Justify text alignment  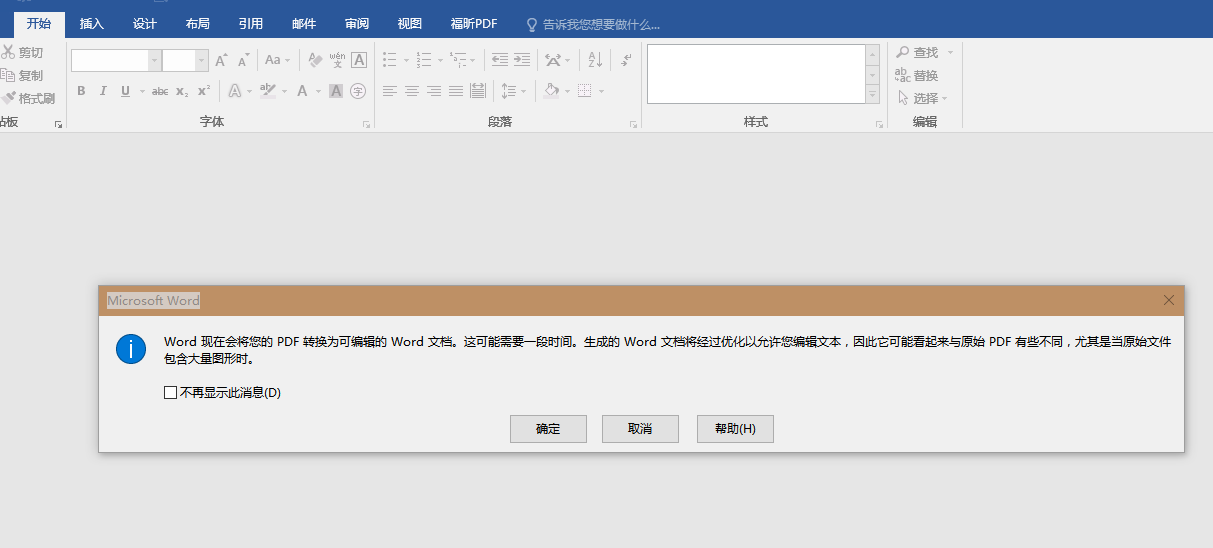(456, 91)
